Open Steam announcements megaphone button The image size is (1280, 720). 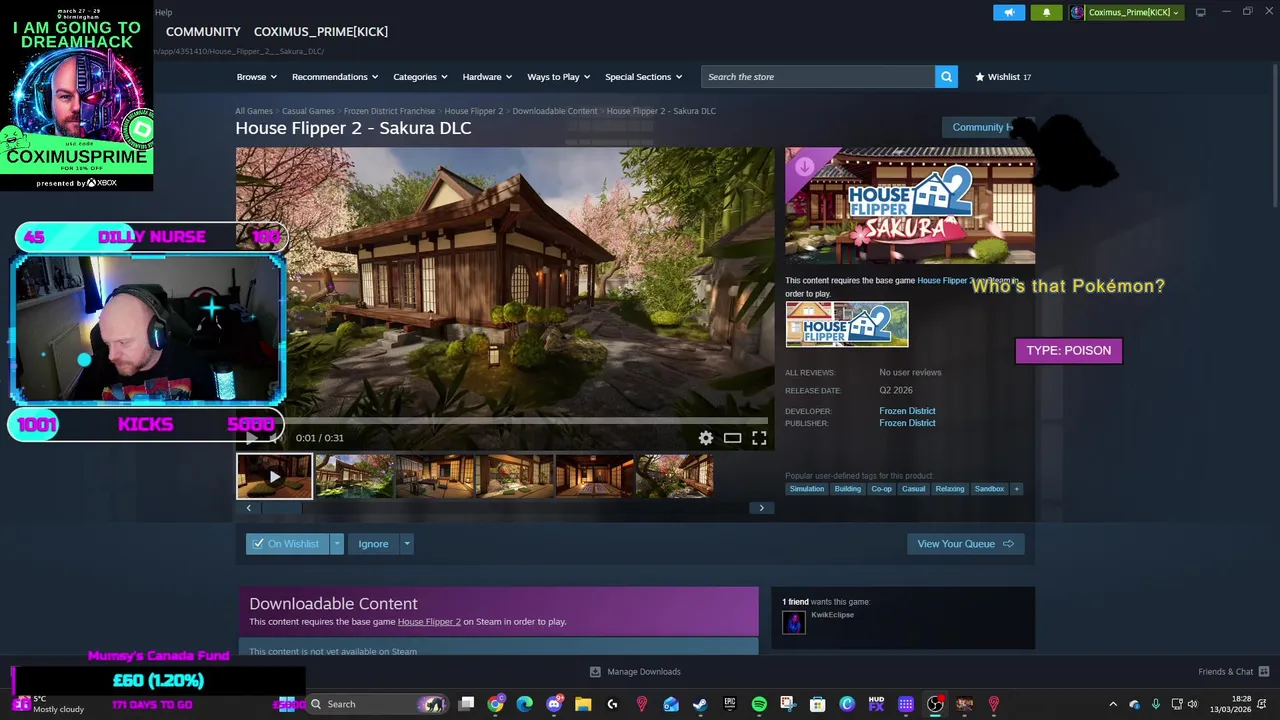(x=1009, y=12)
